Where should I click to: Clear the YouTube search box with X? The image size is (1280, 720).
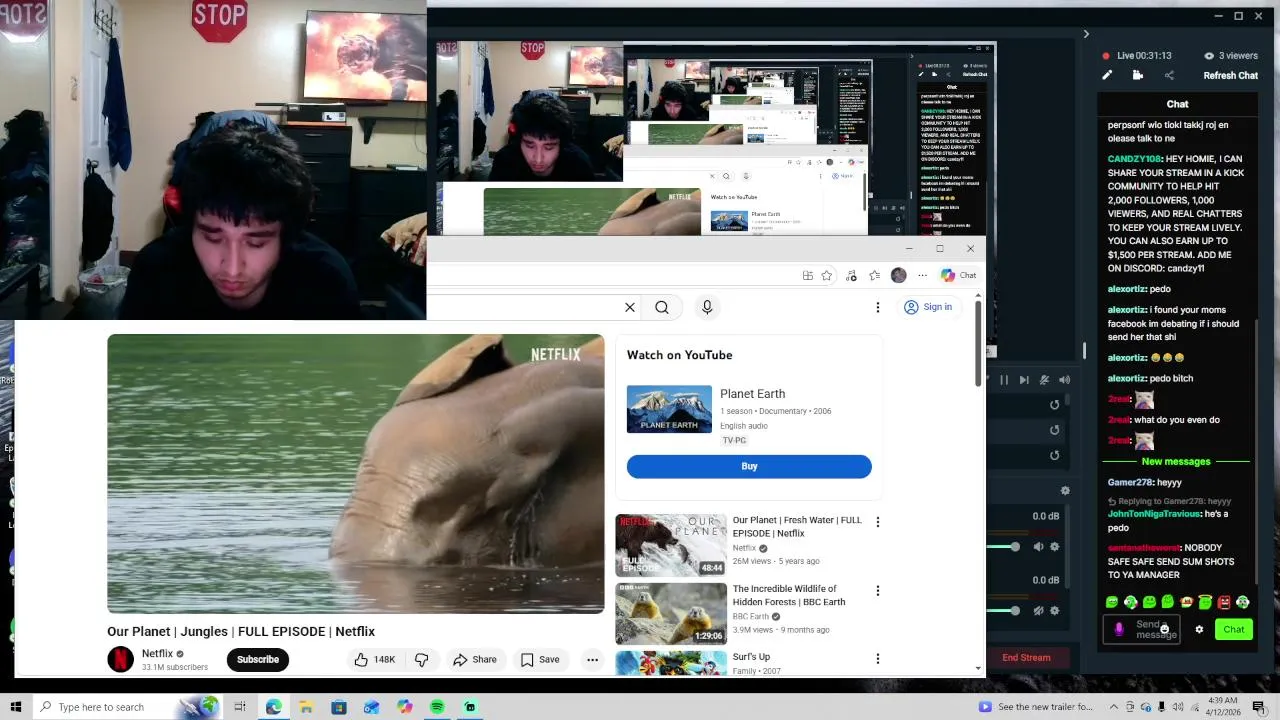click(x=630, y=307)
